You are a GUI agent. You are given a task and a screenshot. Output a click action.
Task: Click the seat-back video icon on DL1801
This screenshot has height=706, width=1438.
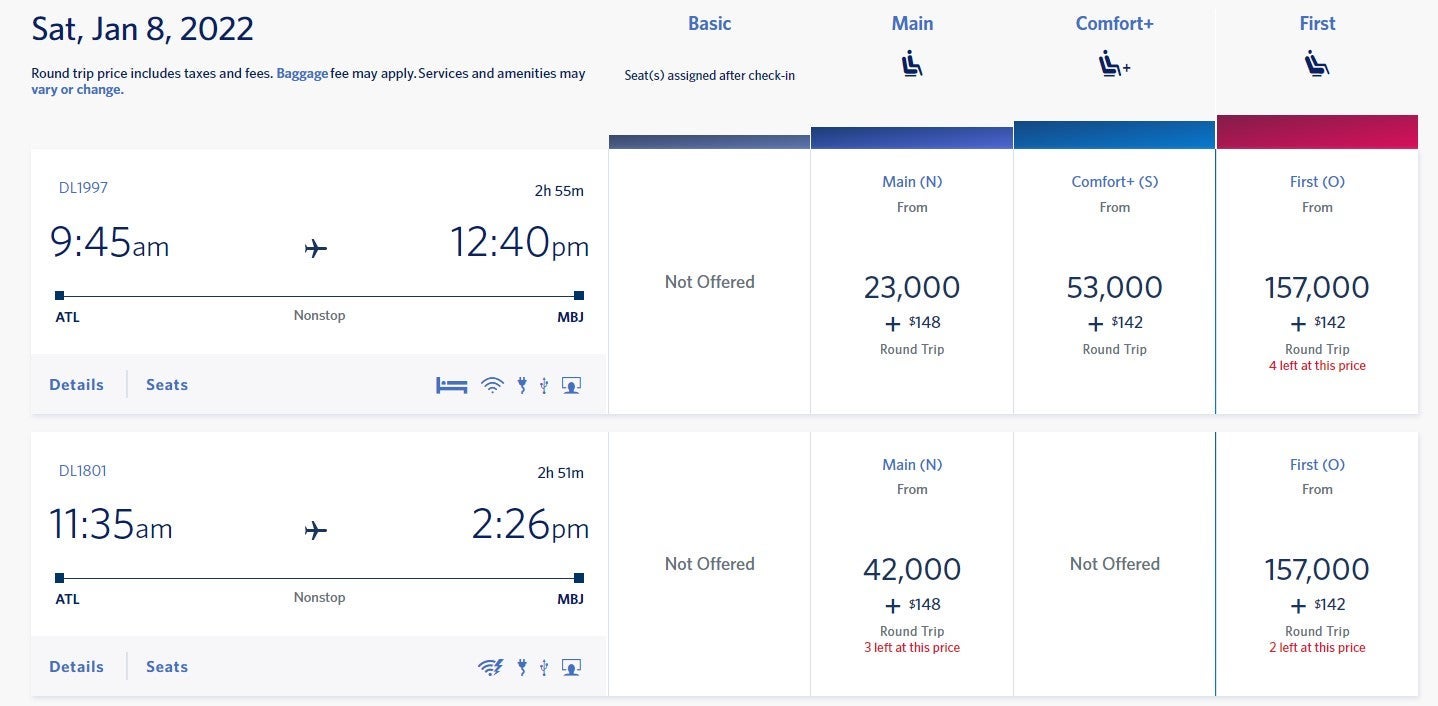[571, 667]
